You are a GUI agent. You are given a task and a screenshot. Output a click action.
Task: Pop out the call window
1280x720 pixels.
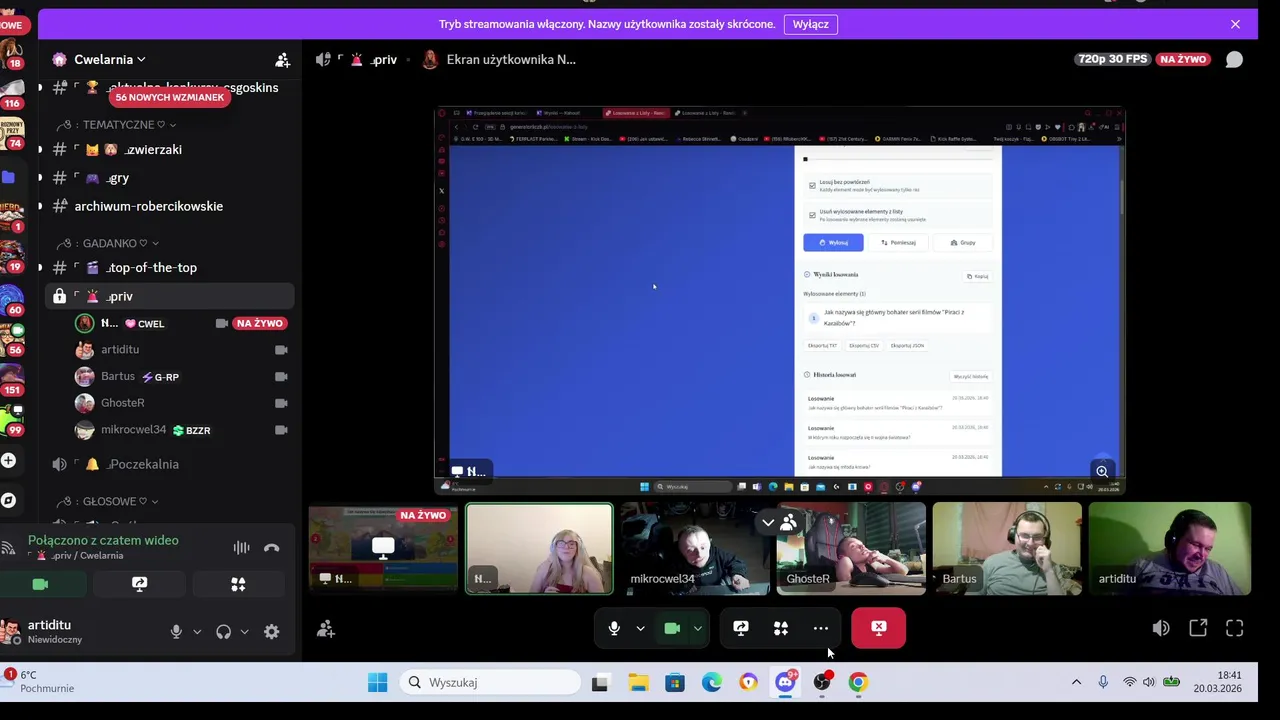1198,628
